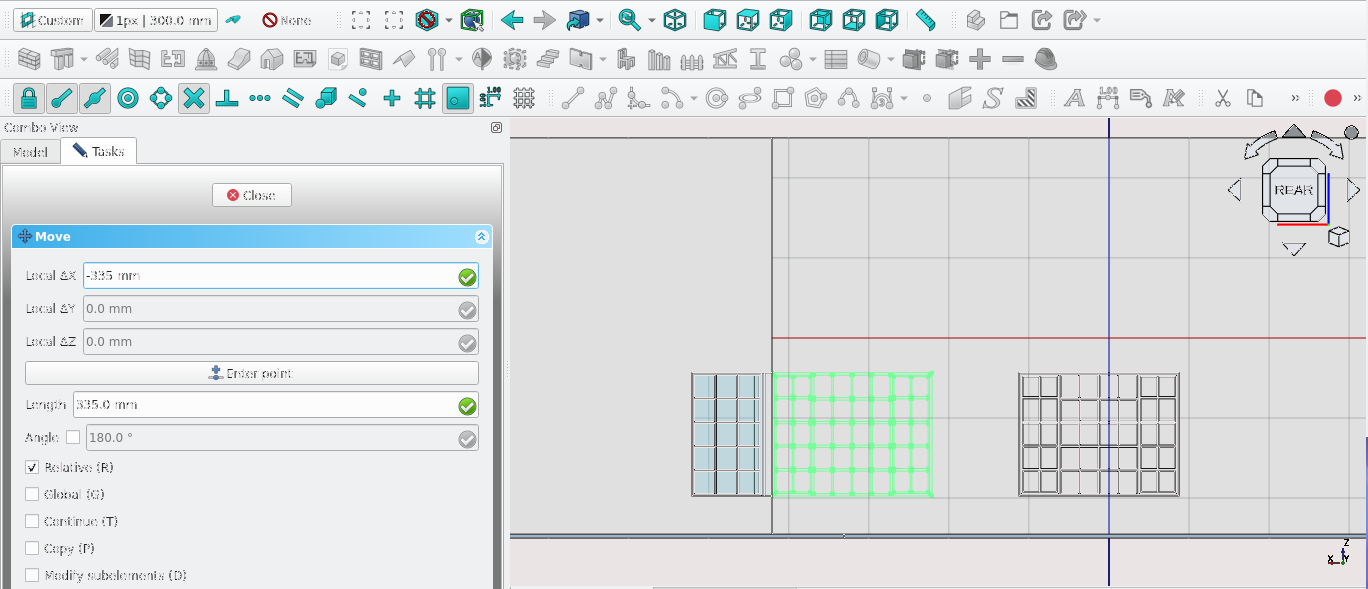The height and width of the screenshot is (589, 1368).
Task: Enable snap to grid icon
Action: tap(424, 98)
